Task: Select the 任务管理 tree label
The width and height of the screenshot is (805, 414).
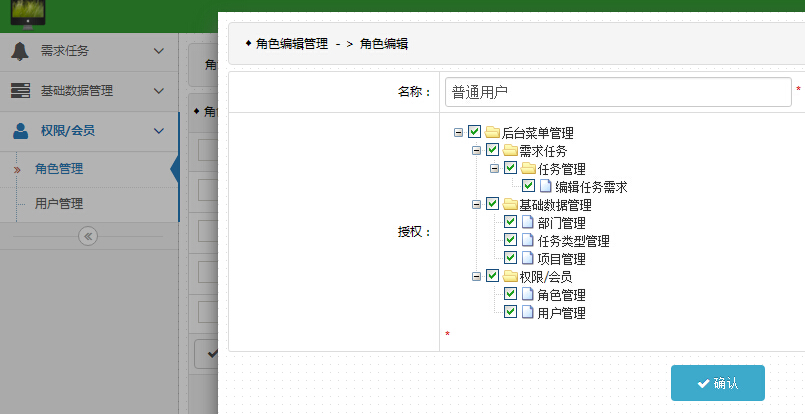Action: click(561, 169)
